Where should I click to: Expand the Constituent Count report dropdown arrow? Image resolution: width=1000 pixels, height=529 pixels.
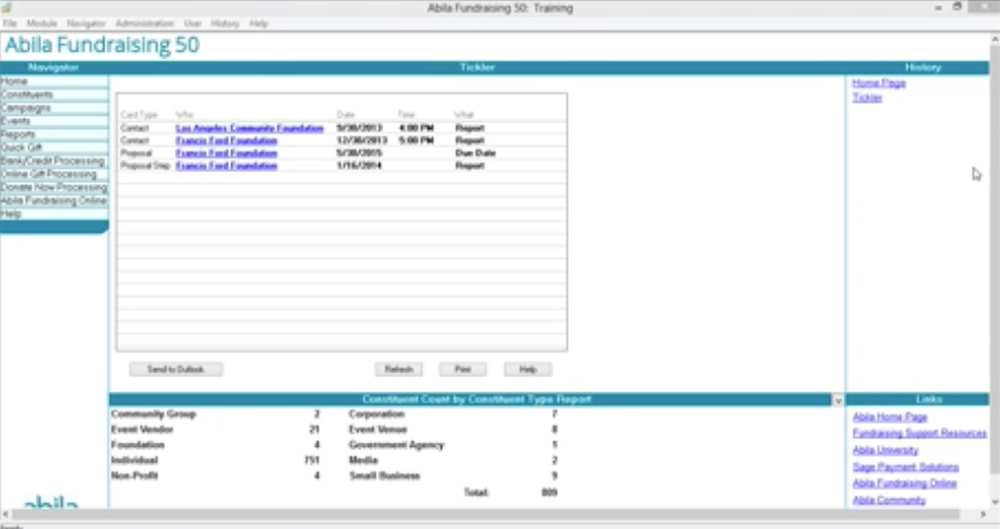[838, 400]
